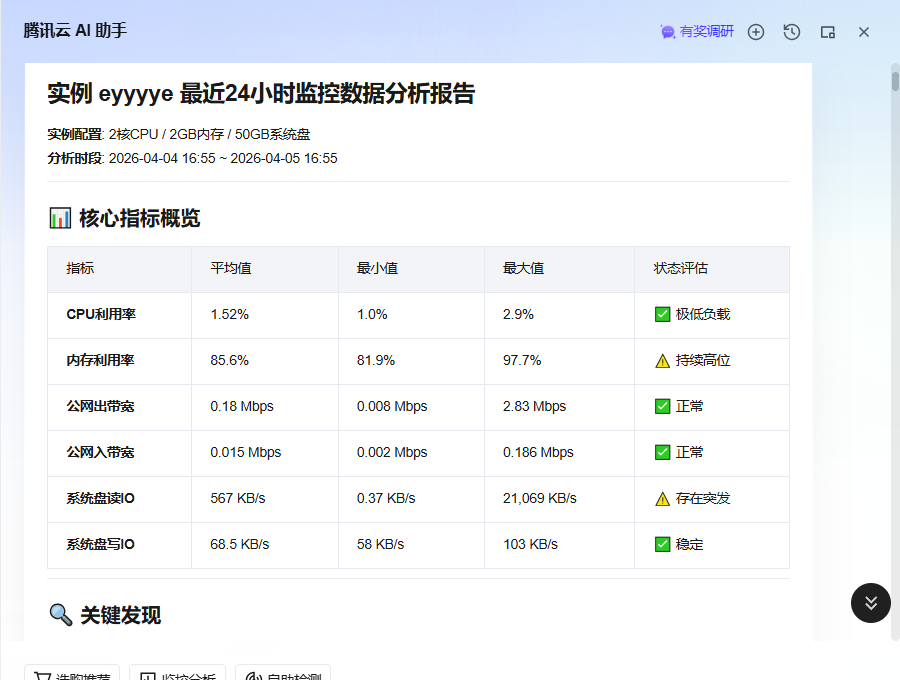Select the 最大值 column header

click(x=523, y=269)
